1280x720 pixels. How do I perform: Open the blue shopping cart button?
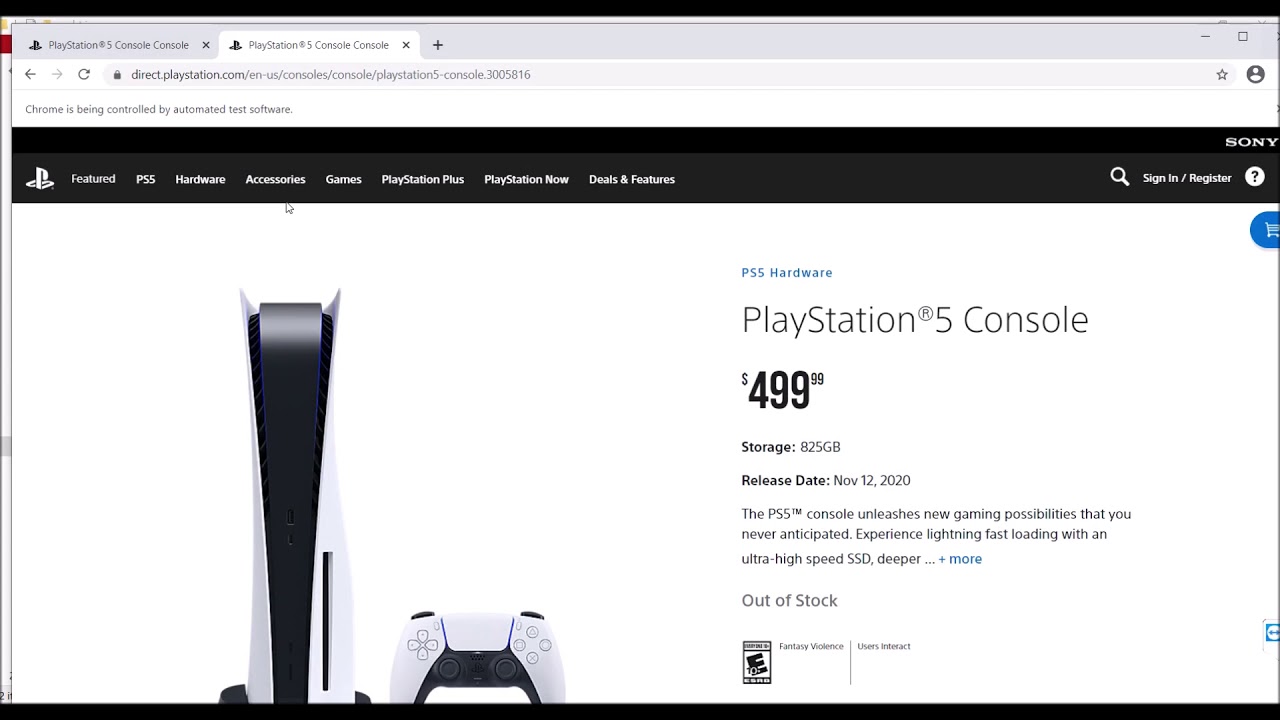coord(1266,230)
